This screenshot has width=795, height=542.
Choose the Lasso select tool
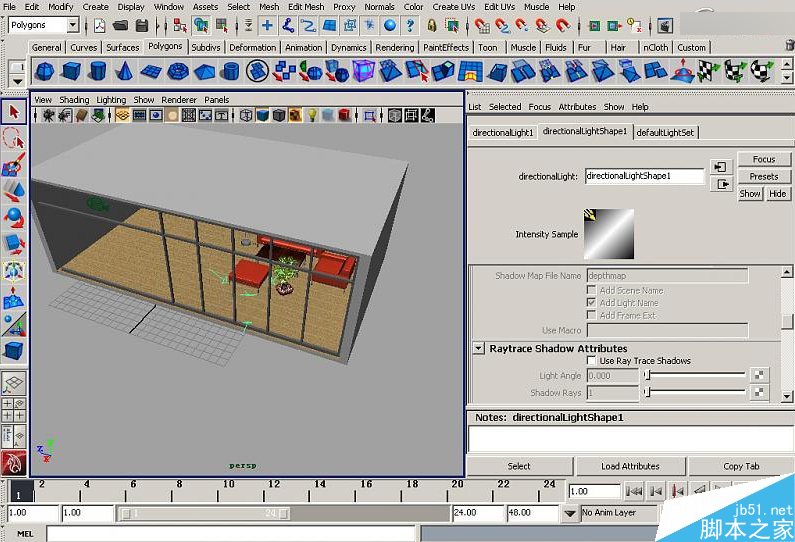click(x=13, y=138)
